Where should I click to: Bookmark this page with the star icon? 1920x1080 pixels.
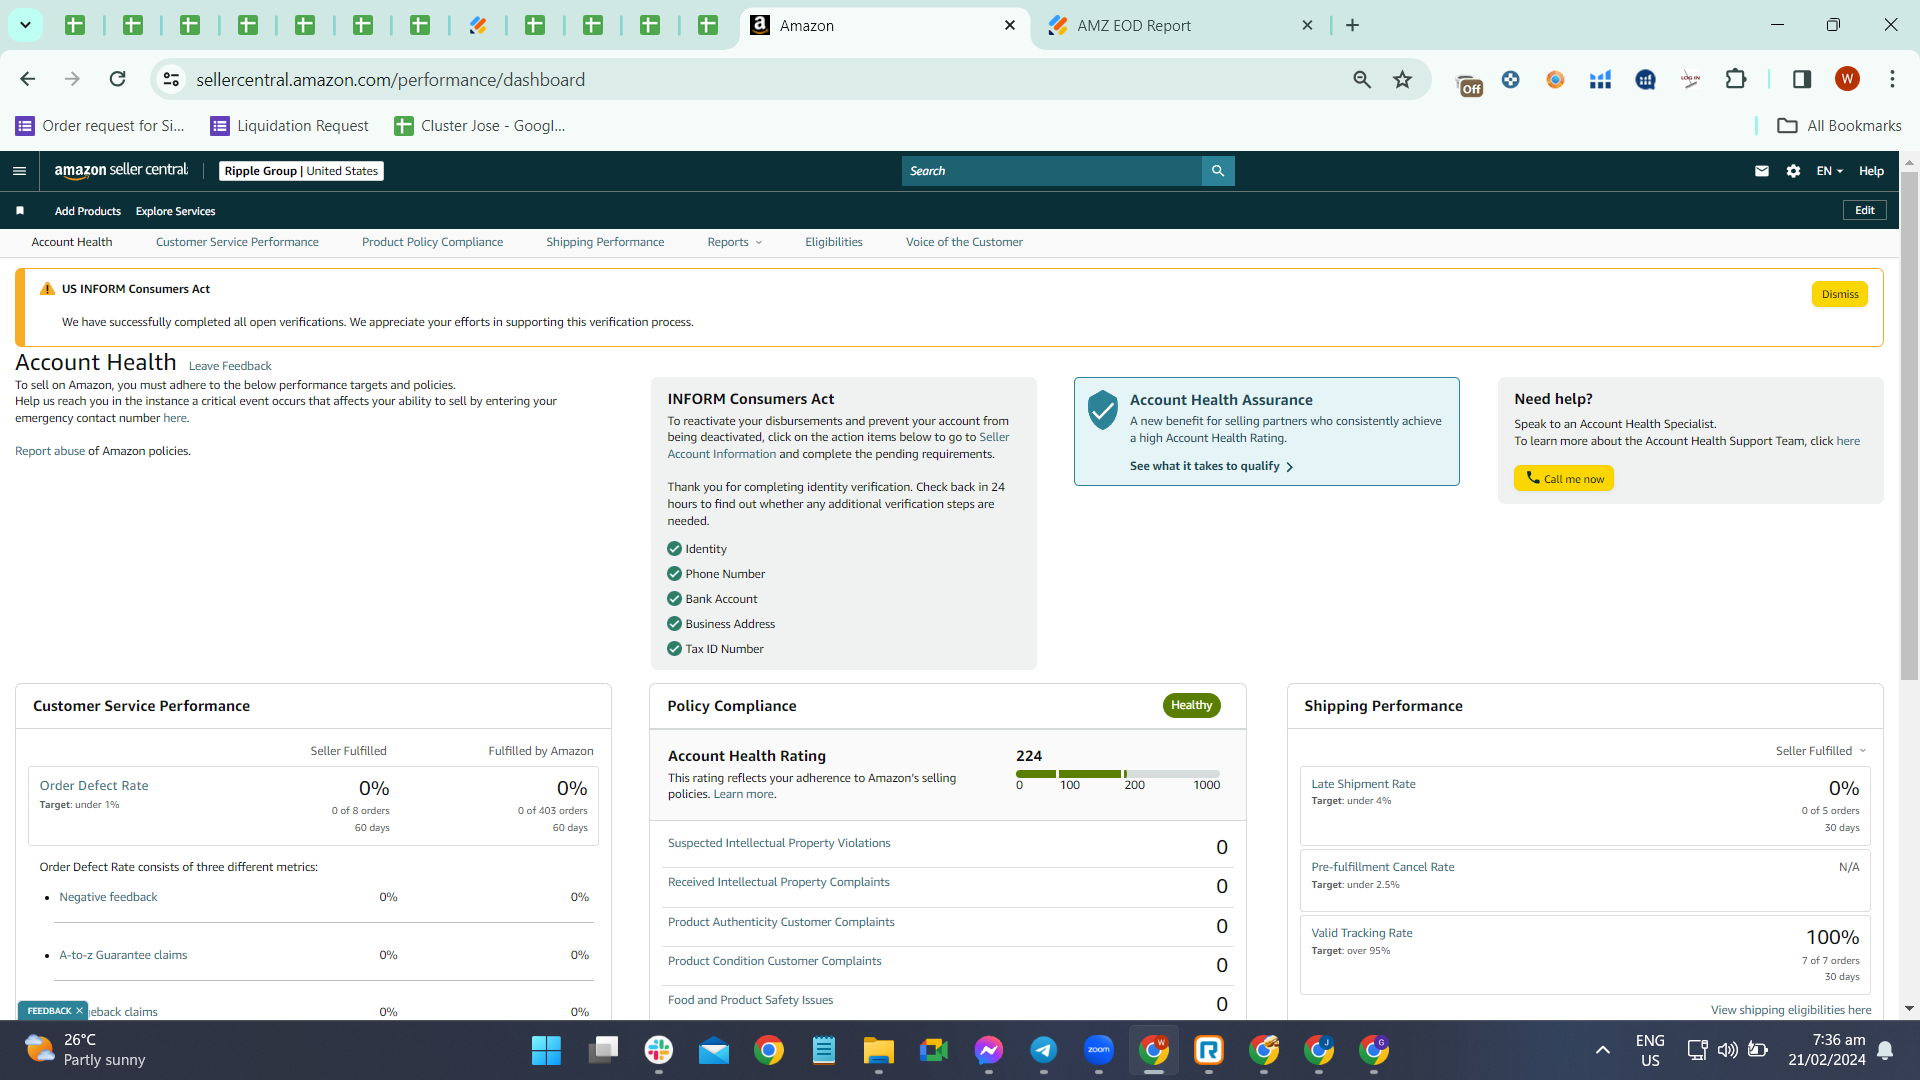[1403, 79]
